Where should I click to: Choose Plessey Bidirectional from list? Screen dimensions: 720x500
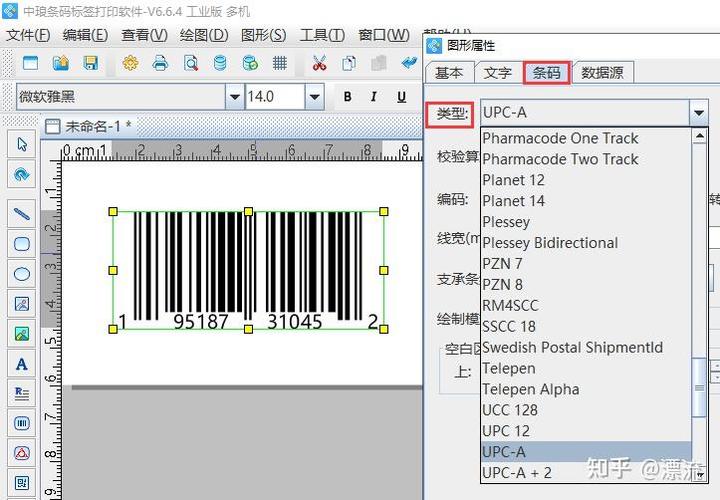coord(586,243)
